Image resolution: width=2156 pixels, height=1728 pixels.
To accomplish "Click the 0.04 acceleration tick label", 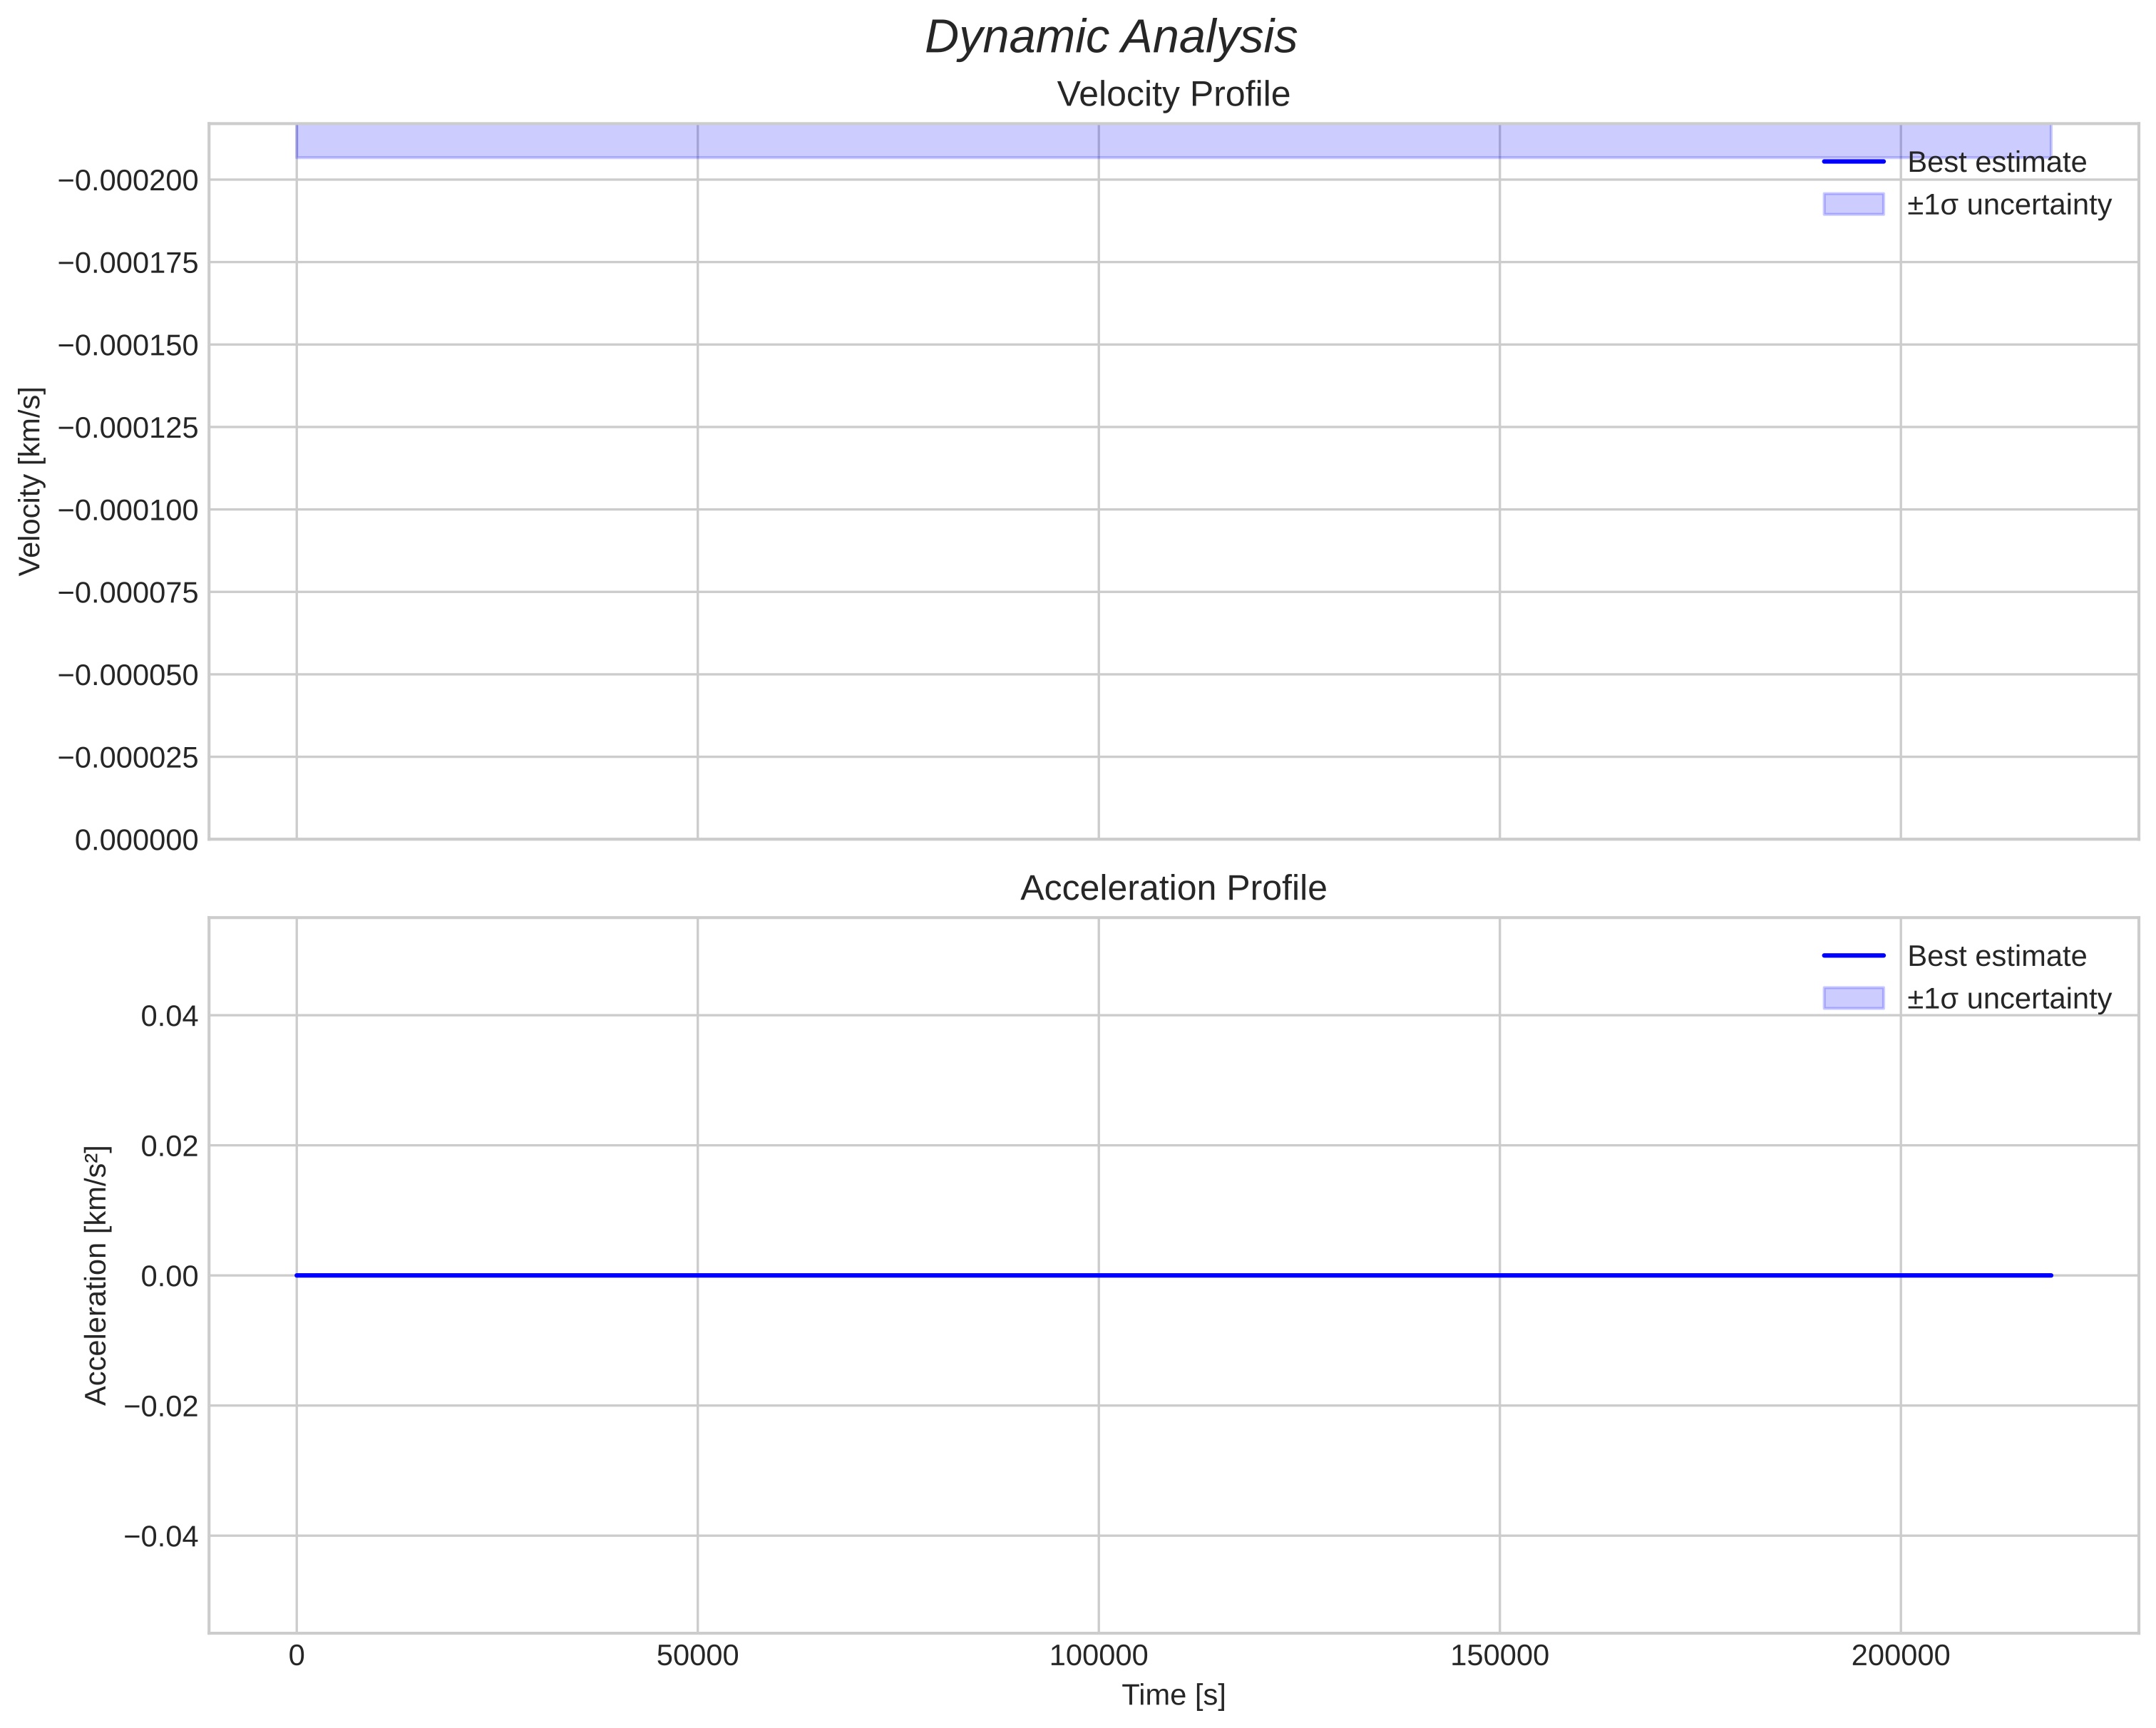I will 169,1017.
